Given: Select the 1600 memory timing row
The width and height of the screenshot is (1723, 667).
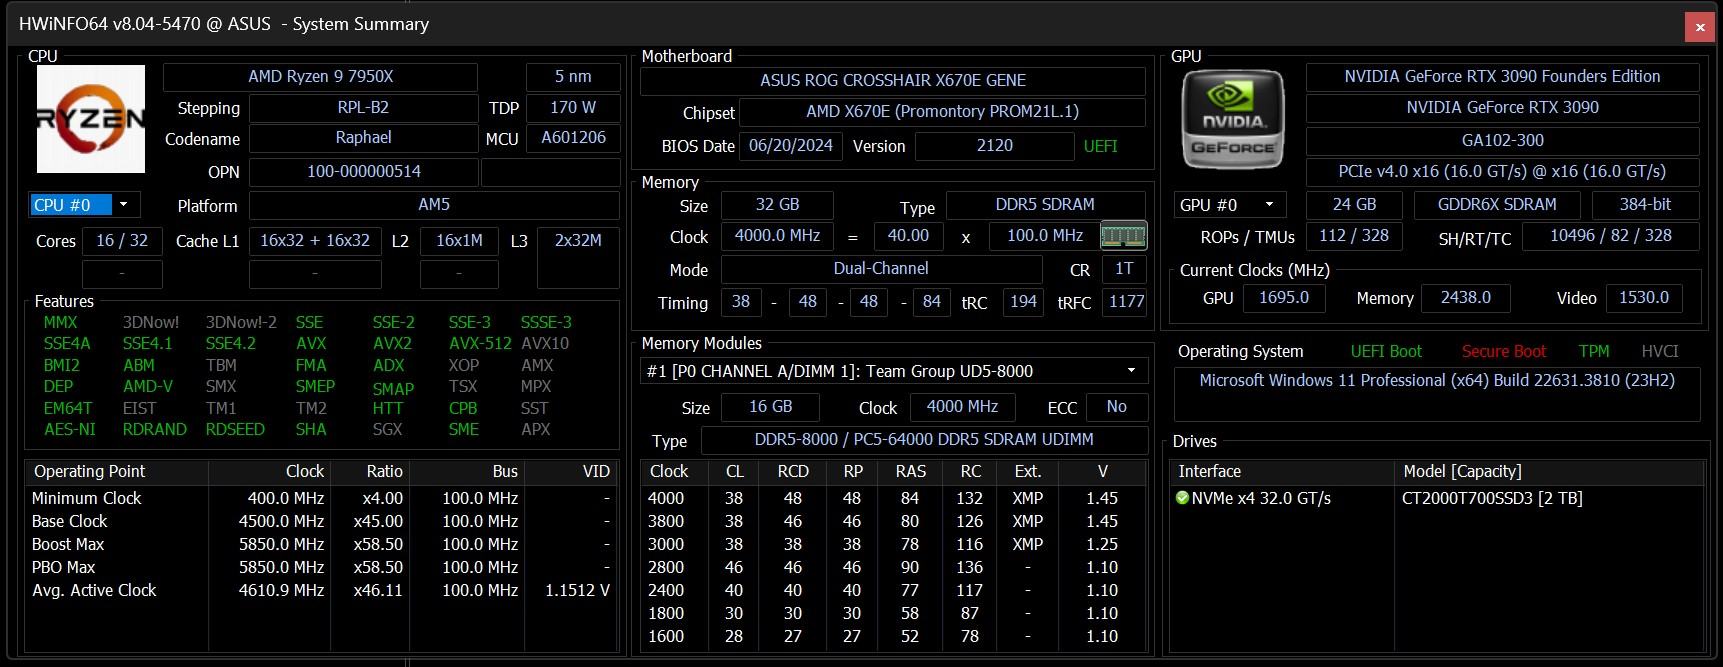Looking at the screenshot, I should [894, 636].
